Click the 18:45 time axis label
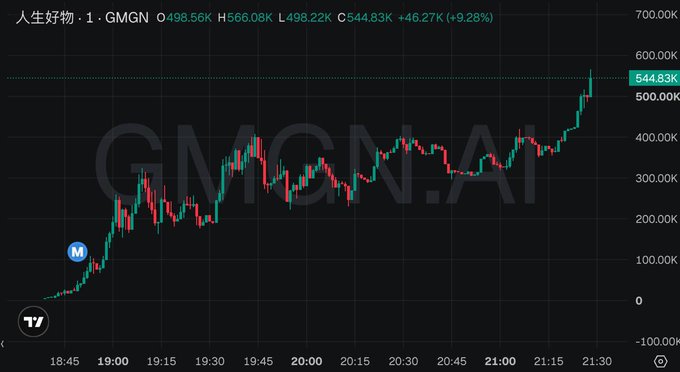 [x=65, y=361]
